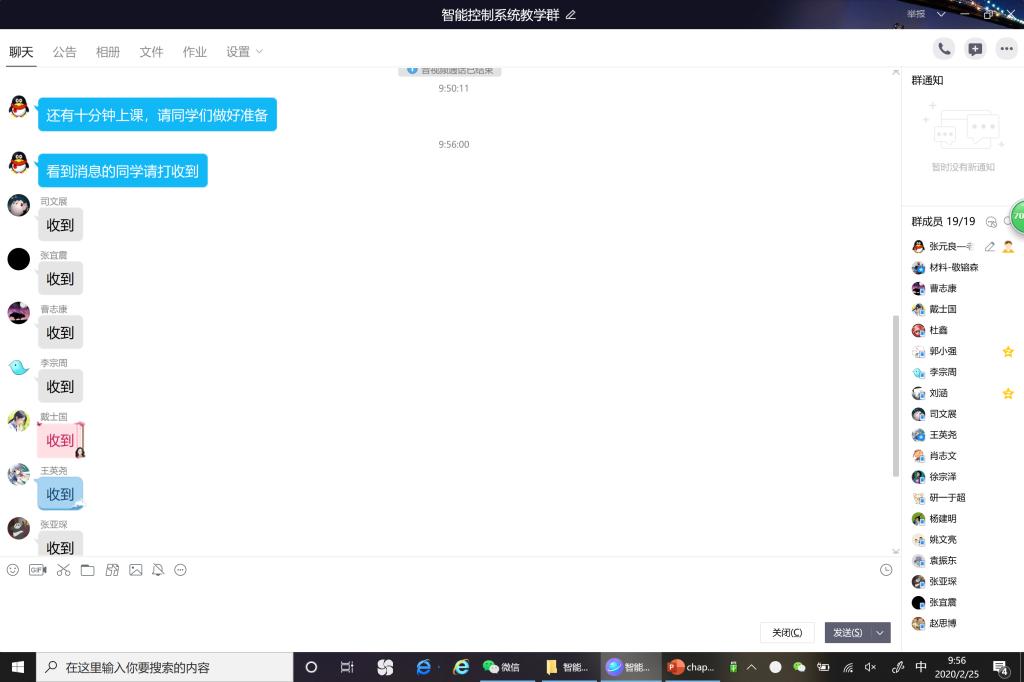Open the title bar dropdown arrow menu

941,14
